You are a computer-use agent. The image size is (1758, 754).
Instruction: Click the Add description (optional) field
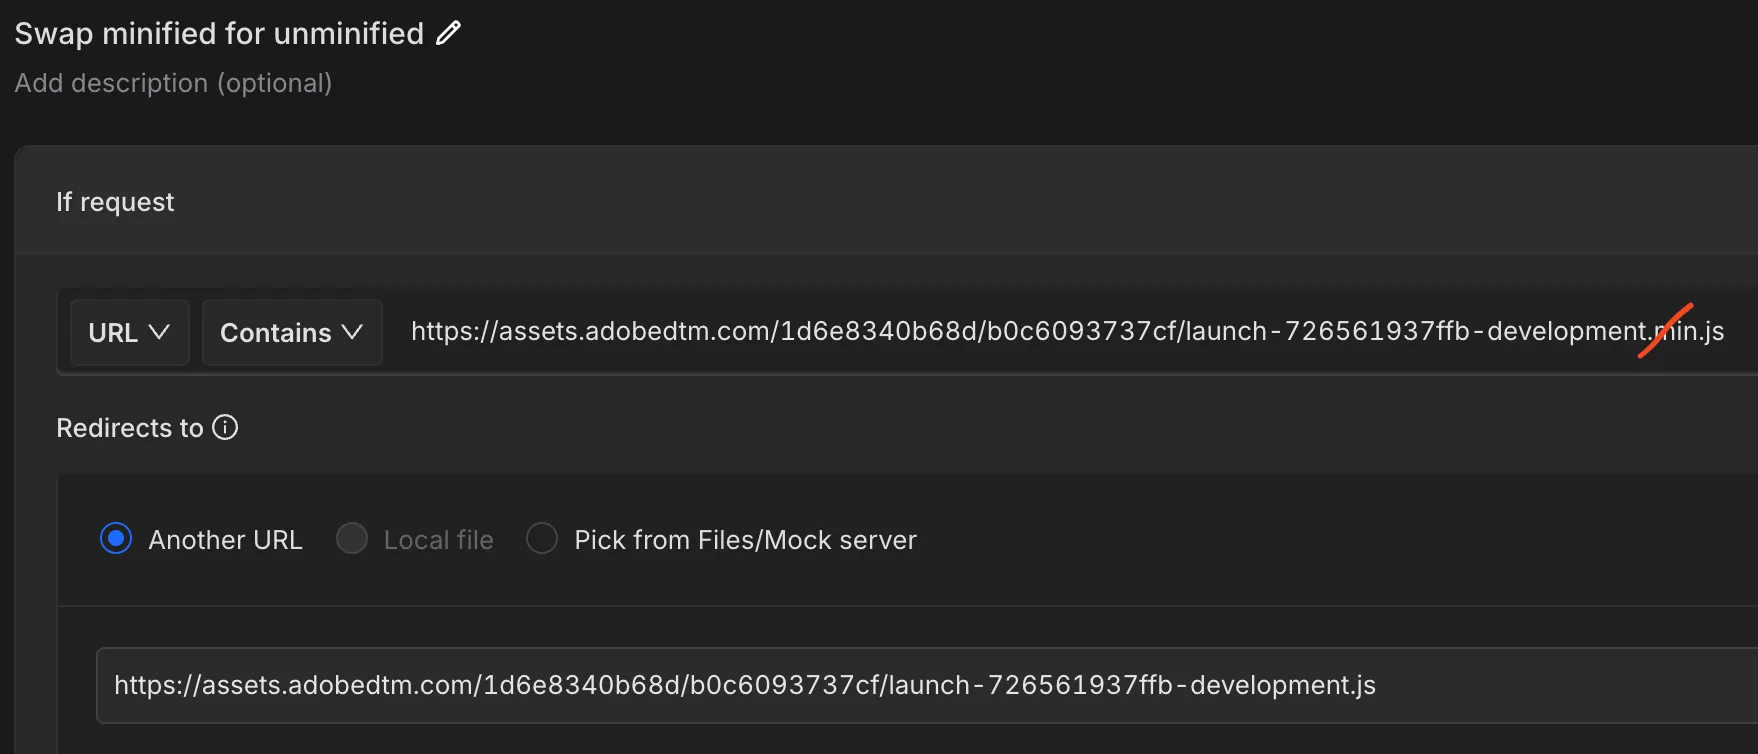[x=173, y=83]
